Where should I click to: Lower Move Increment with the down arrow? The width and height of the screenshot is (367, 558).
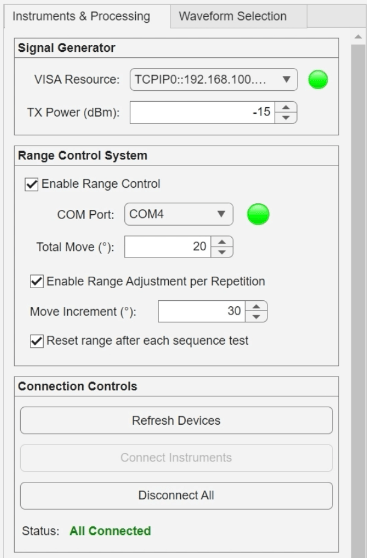coord(256,317)
